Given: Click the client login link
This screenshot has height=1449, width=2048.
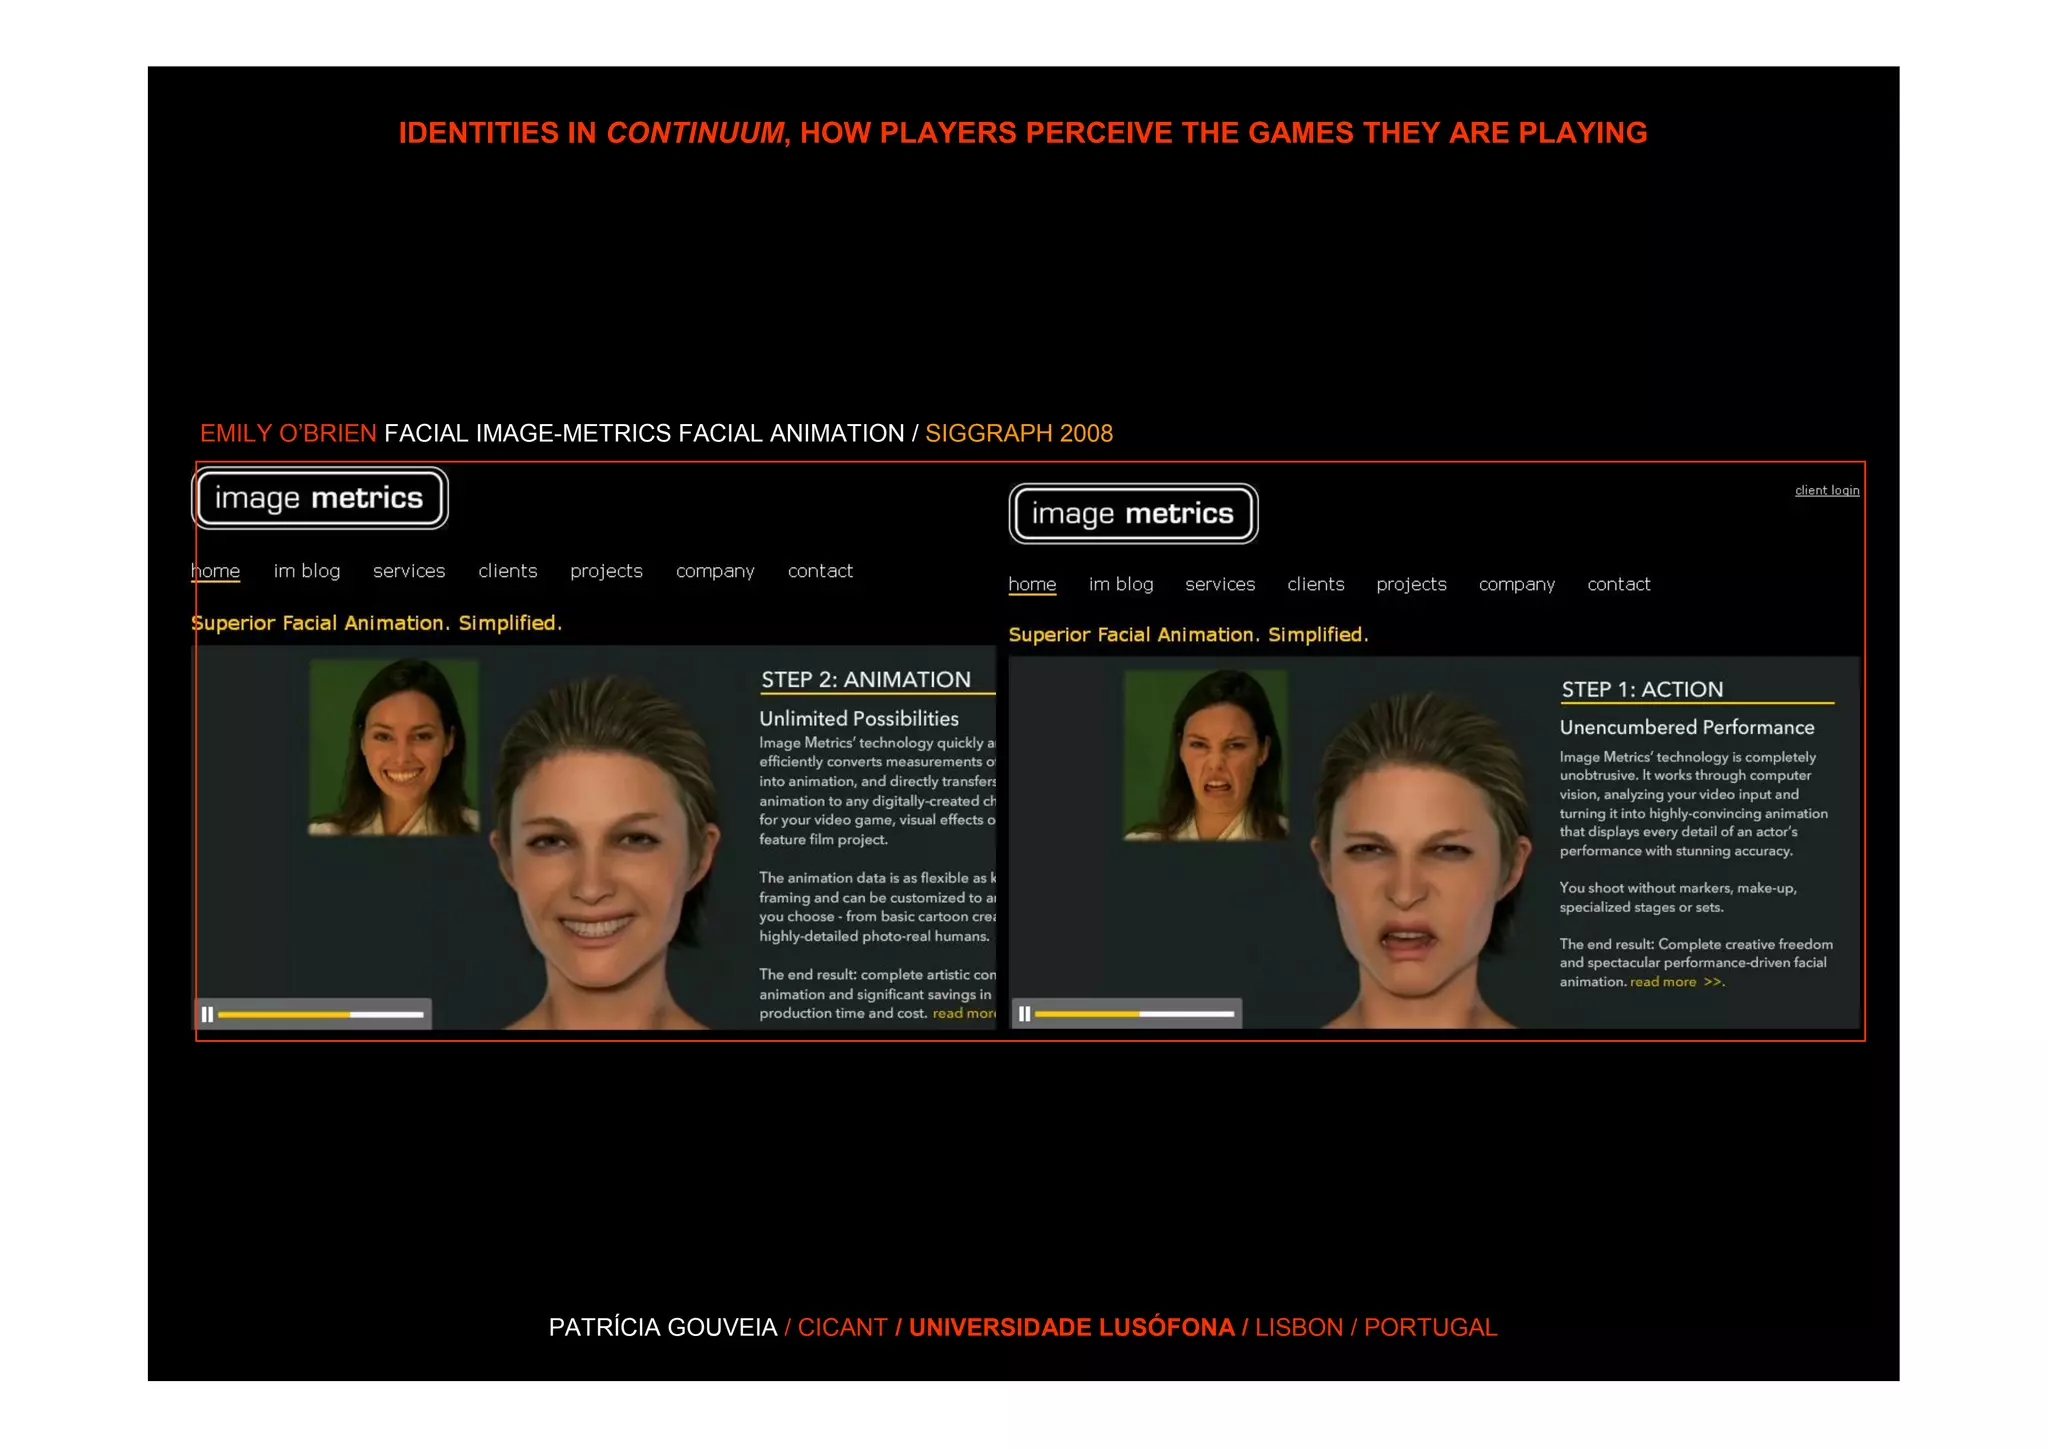Looking at the screenshot, I should (1827, 490).
